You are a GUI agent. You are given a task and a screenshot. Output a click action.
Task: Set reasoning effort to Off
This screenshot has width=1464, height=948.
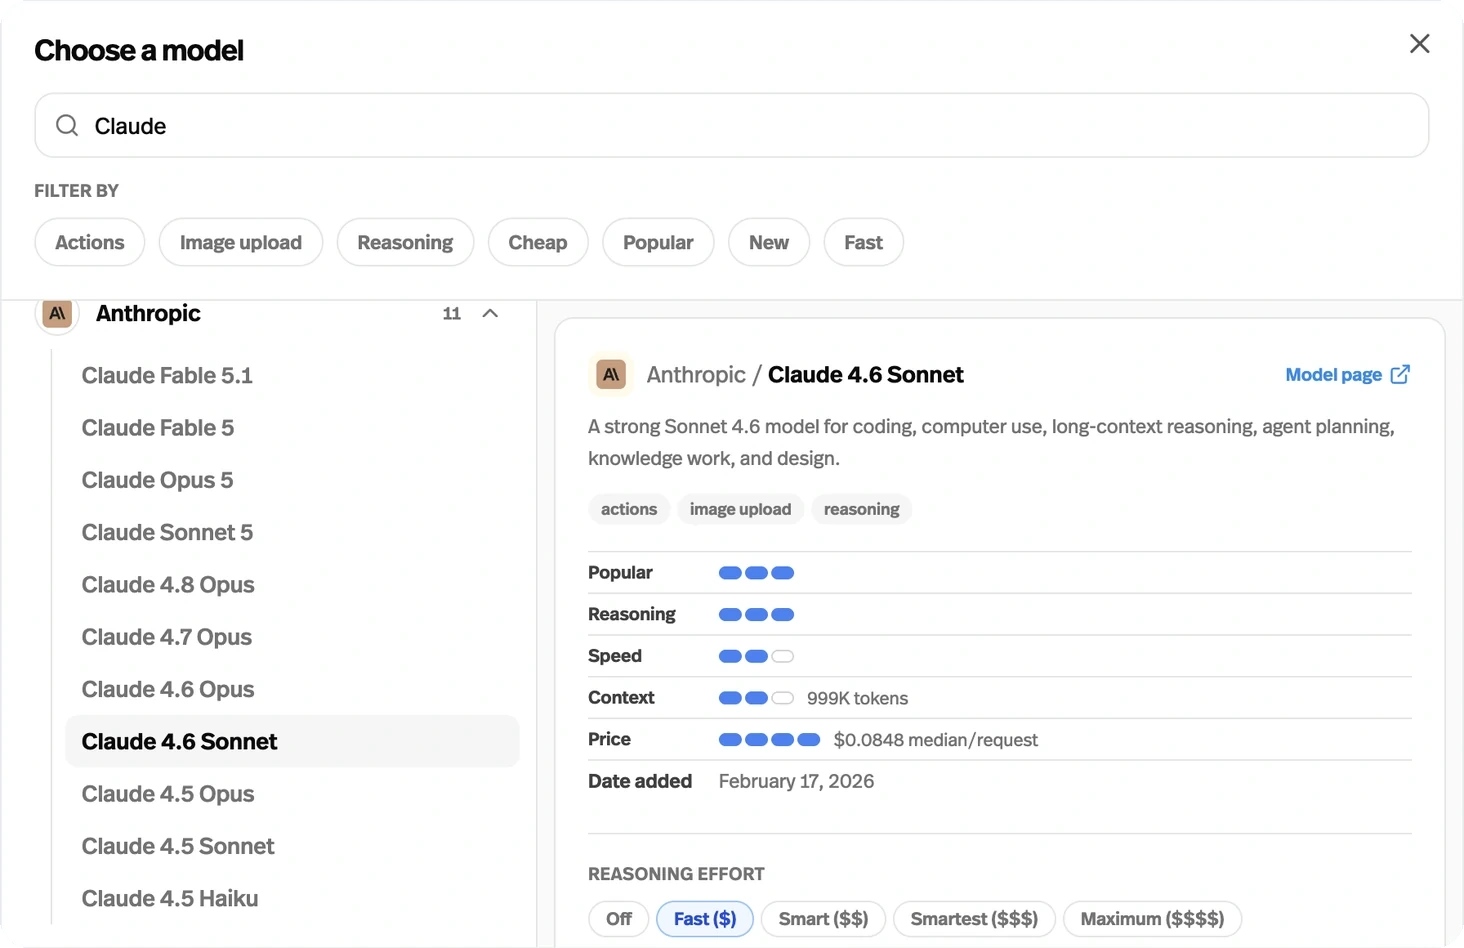[619, 919]
